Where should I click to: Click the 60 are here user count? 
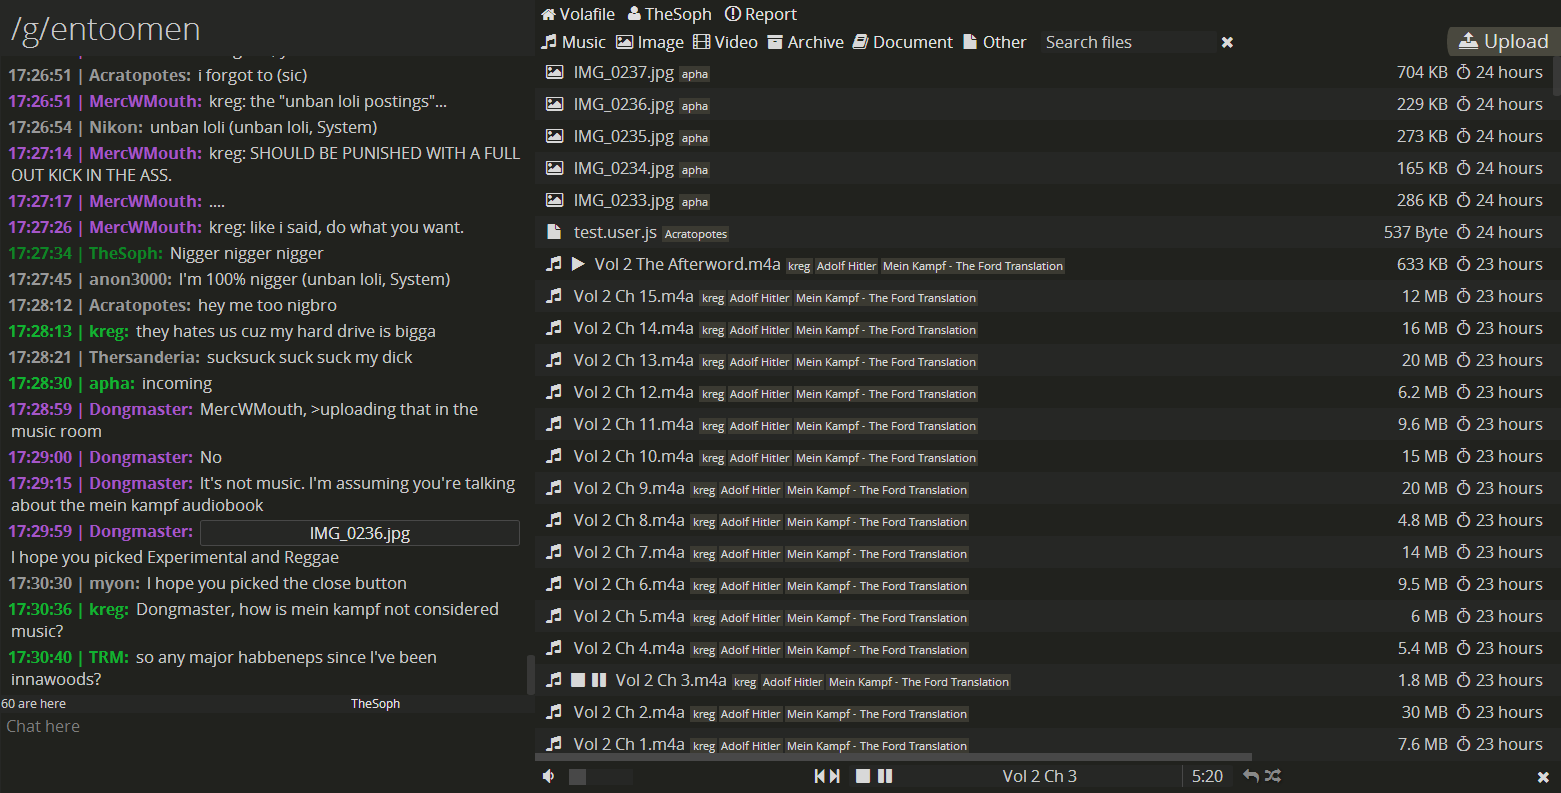click(x=34, y=704)
